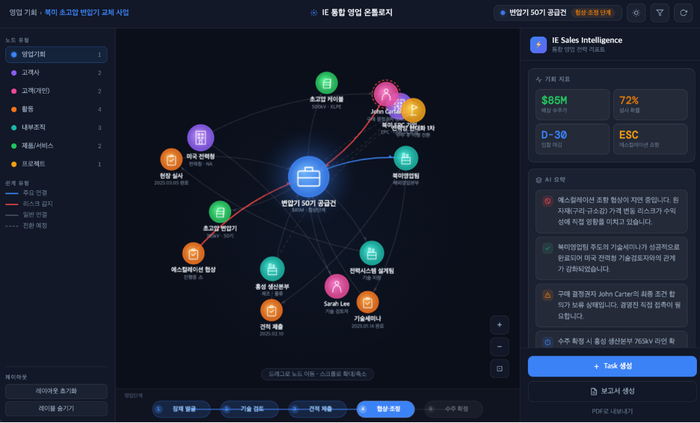This screenshot has height=423, width=700.
Task: Fit graph to screen icon
Action: point(500,368)
